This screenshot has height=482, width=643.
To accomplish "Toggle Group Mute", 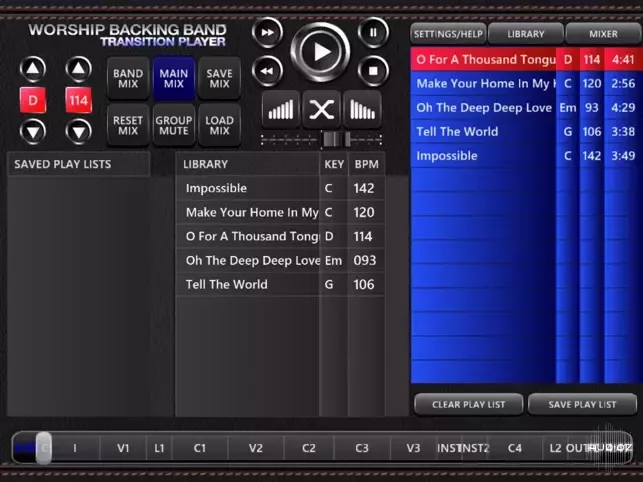I will click(174, 125).
